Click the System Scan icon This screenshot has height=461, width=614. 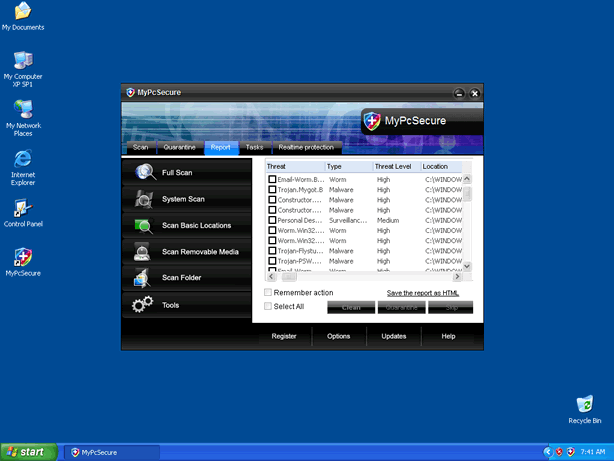click(143, 199)
